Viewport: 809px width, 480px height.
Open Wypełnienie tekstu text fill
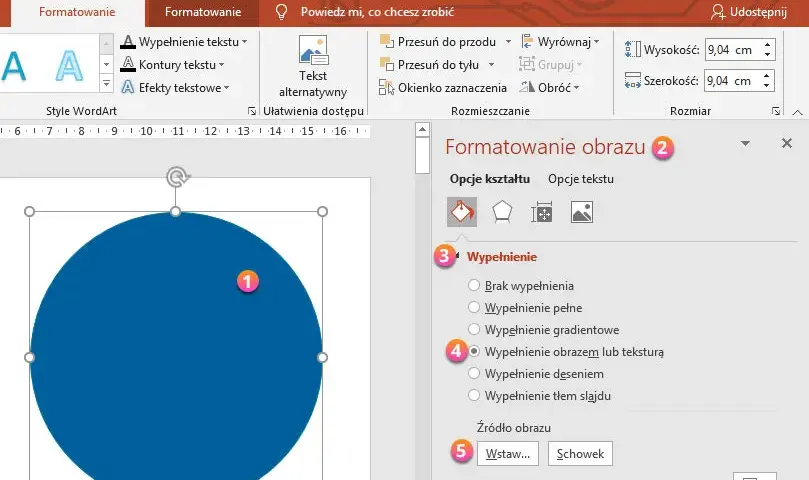click(183, 42)
